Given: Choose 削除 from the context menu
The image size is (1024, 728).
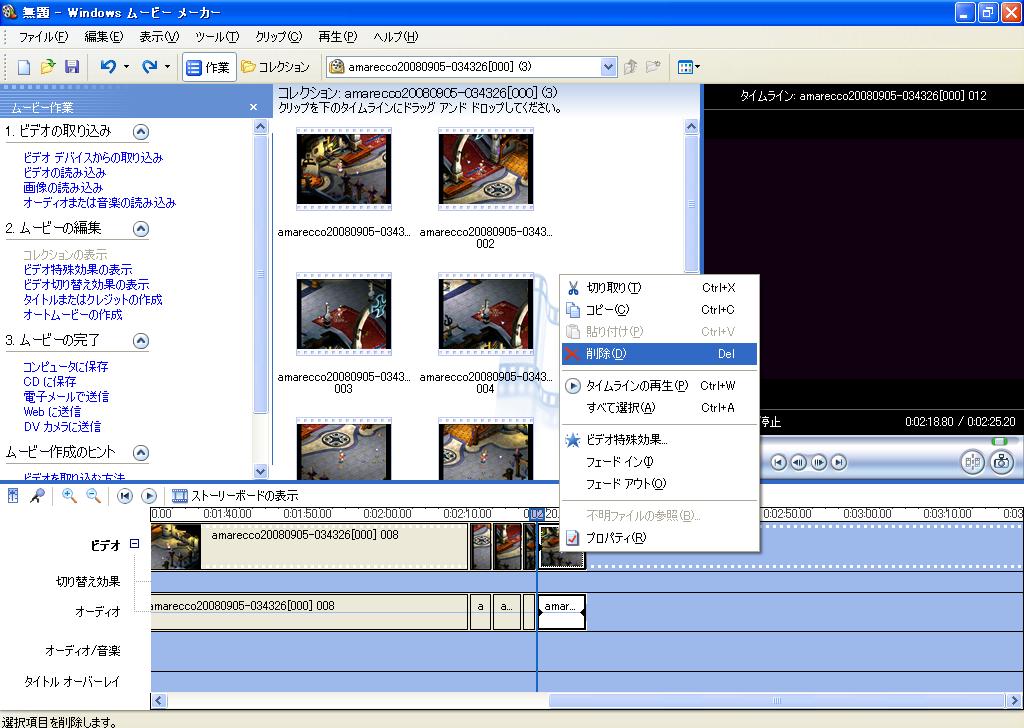Looking at the screenshot, I should tap(660, 354).
